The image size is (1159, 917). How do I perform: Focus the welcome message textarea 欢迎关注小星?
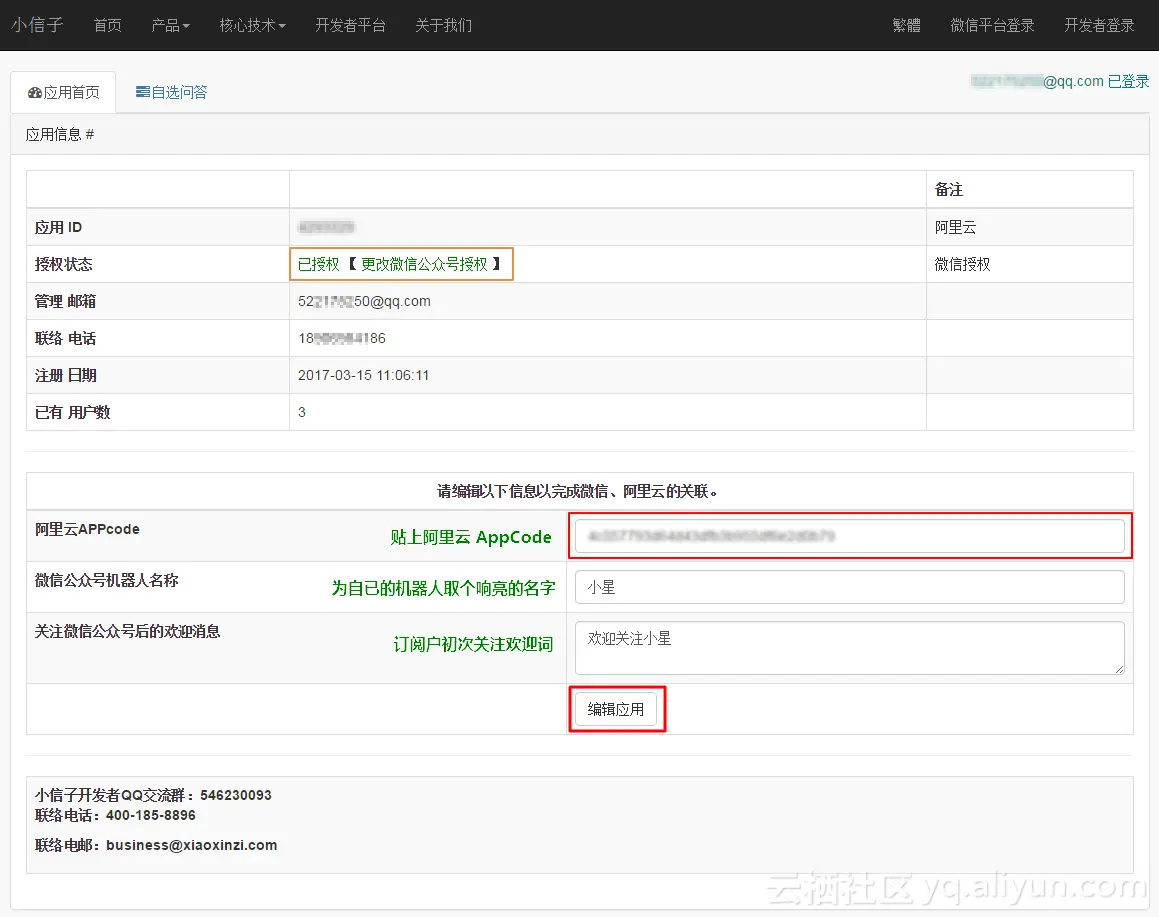[x=850, y=648]
